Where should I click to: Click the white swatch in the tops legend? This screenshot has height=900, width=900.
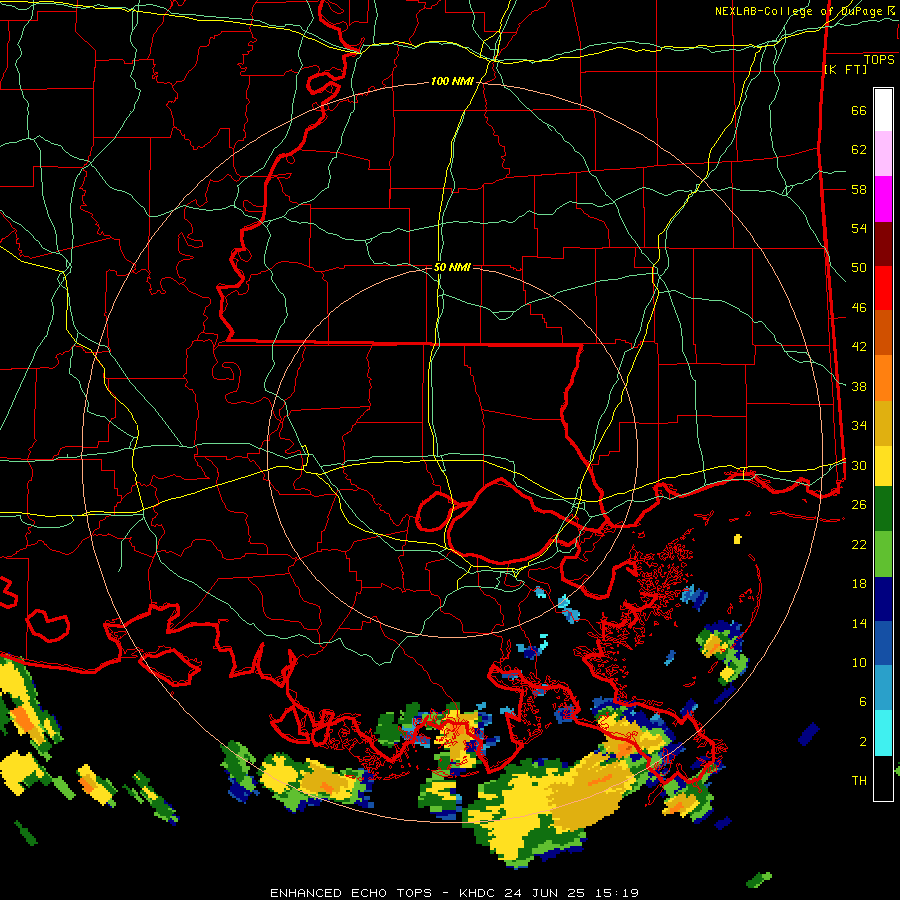tap(883, 111)
